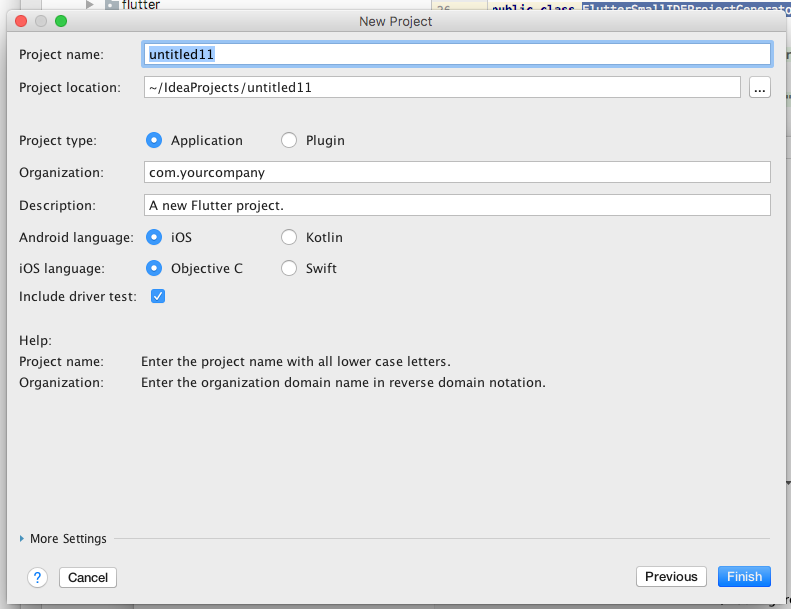Screen dimensions: 791x609
Task: Go back with the Previous button
Action: (x=671, y=576)
